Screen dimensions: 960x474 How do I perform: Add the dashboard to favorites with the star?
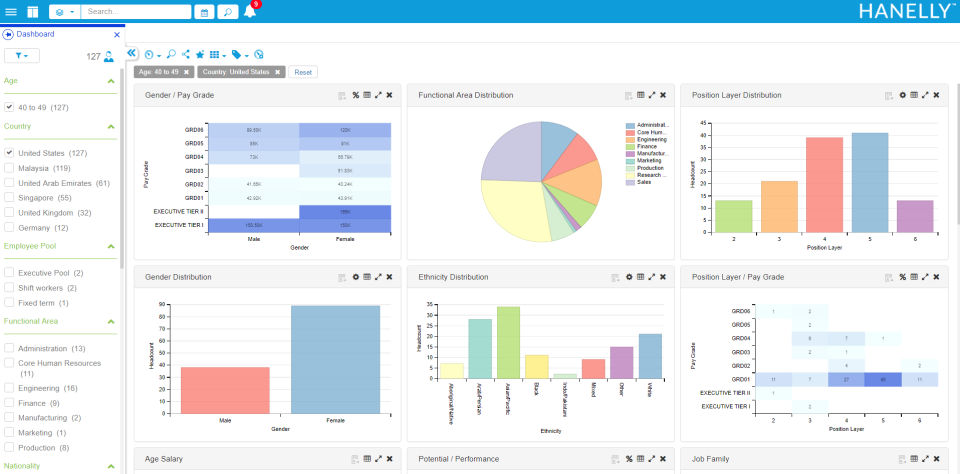[x=200, y=55]
